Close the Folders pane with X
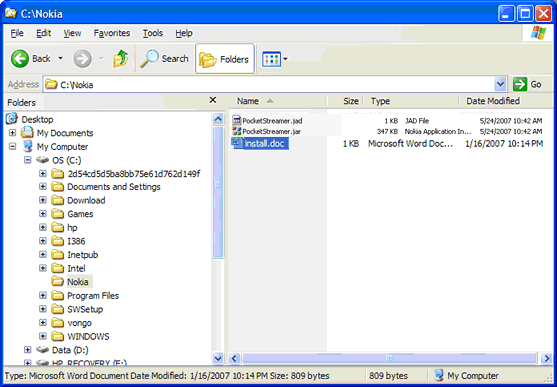557x387 pixels. pos(213,100)
